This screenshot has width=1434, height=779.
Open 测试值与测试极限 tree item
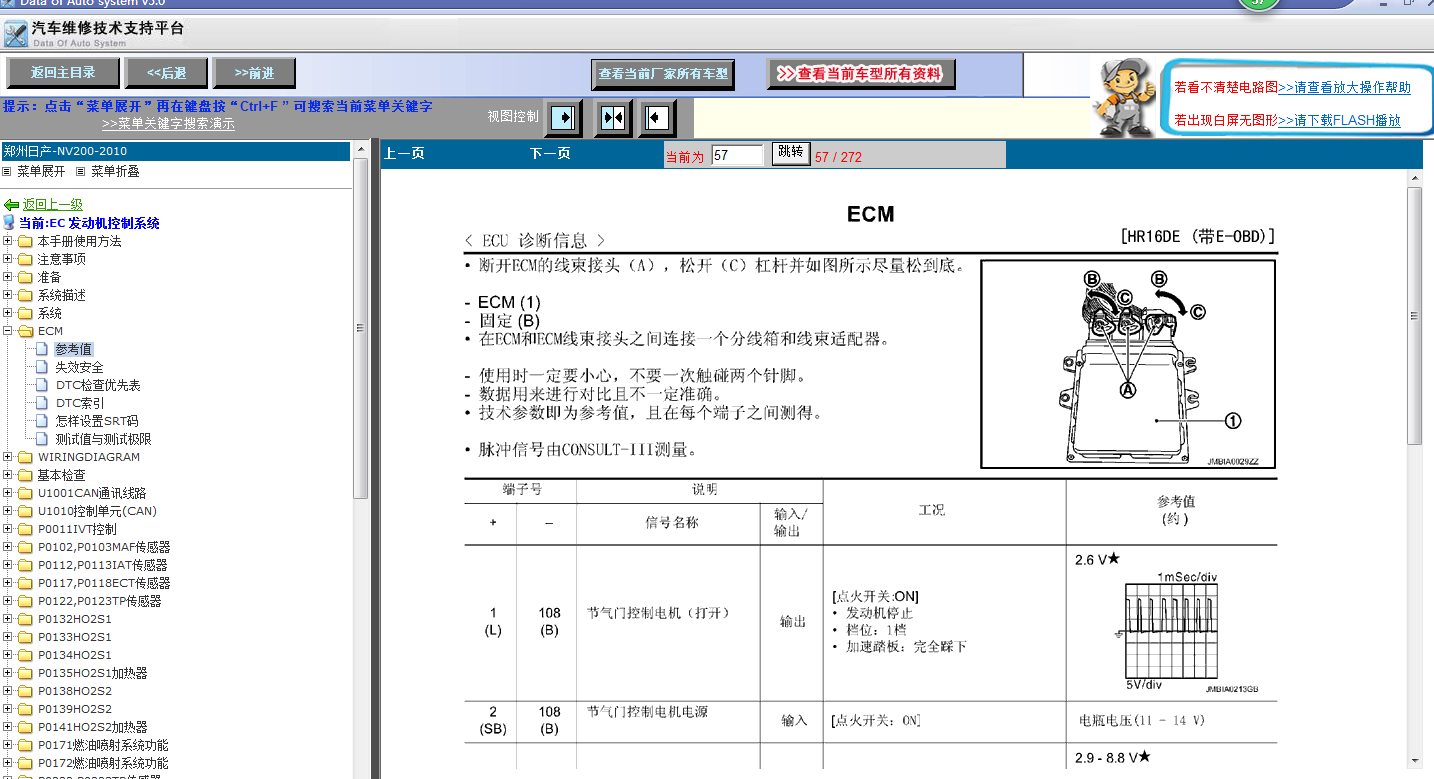coord(104,439)
